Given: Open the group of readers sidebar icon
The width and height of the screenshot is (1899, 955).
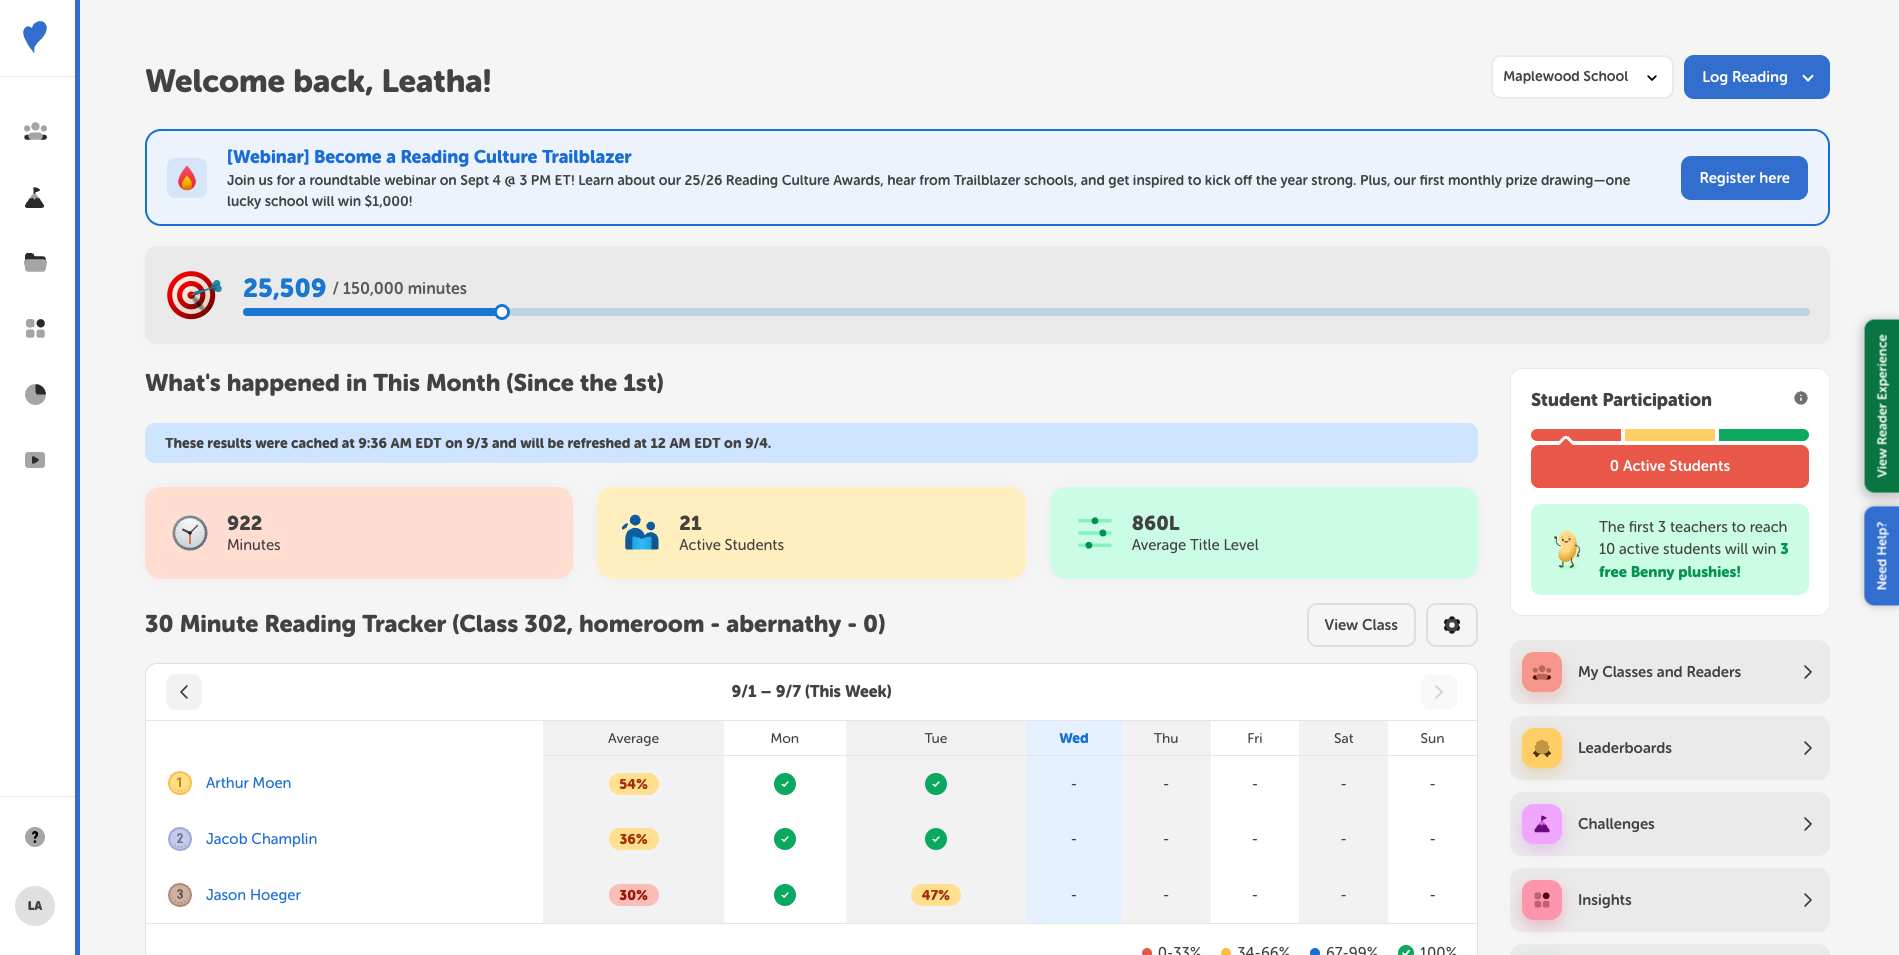Looking at the screenshot, I should click(x=35, y=131).
